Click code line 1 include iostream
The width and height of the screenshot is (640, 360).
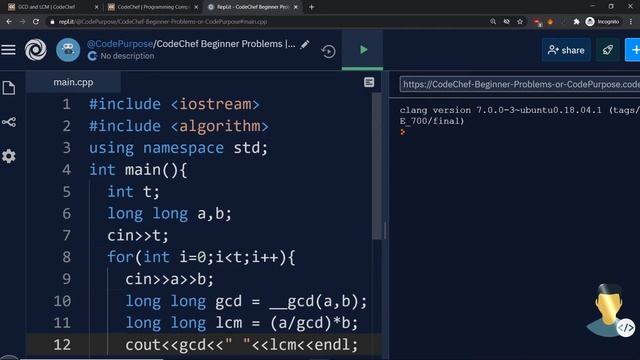[174, 104]
